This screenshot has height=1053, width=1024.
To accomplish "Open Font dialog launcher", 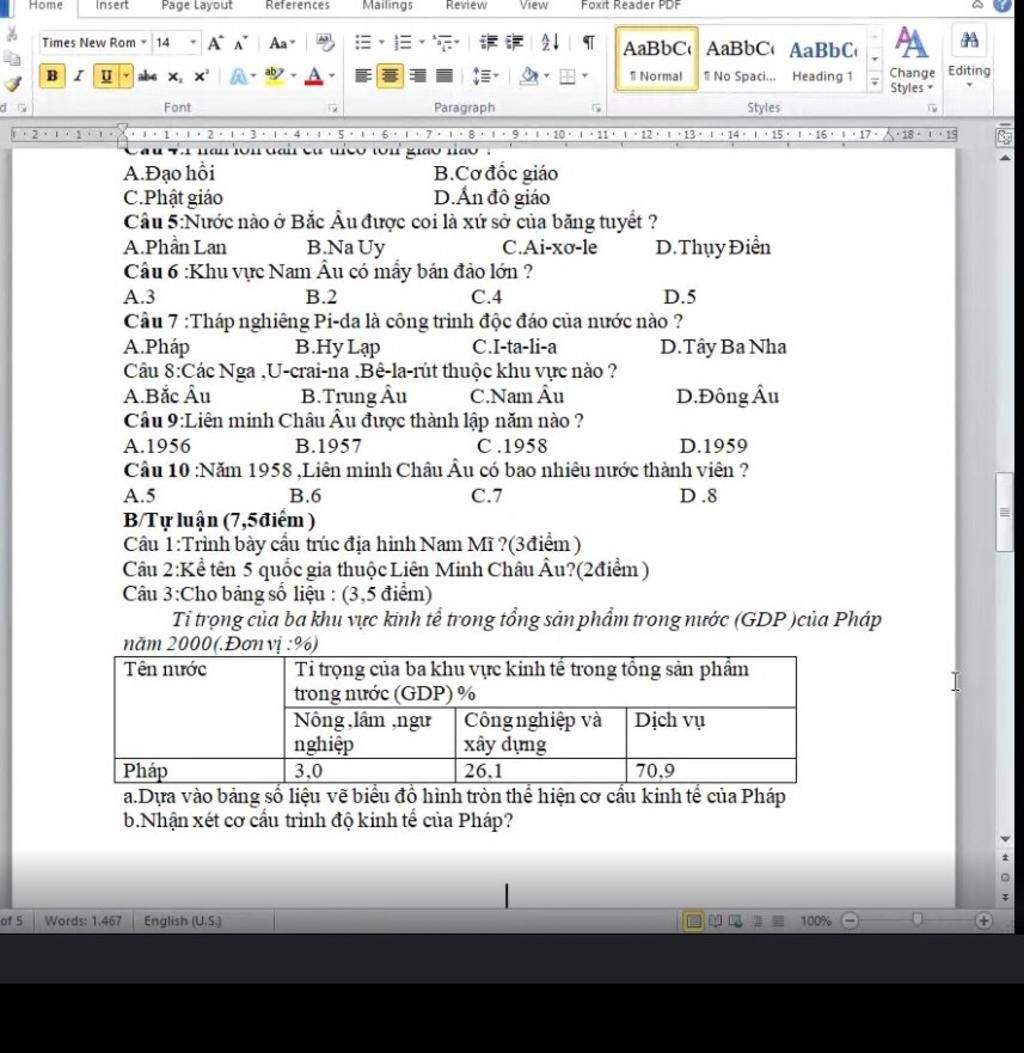I will pos(332,107).
